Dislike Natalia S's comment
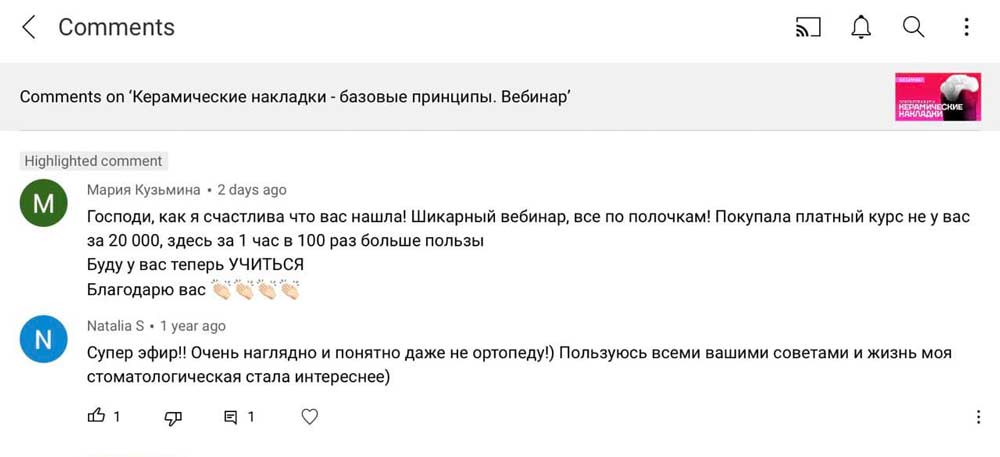Image resolution: width=1000 pixels, height=457 pixels. tap(173, 417)
